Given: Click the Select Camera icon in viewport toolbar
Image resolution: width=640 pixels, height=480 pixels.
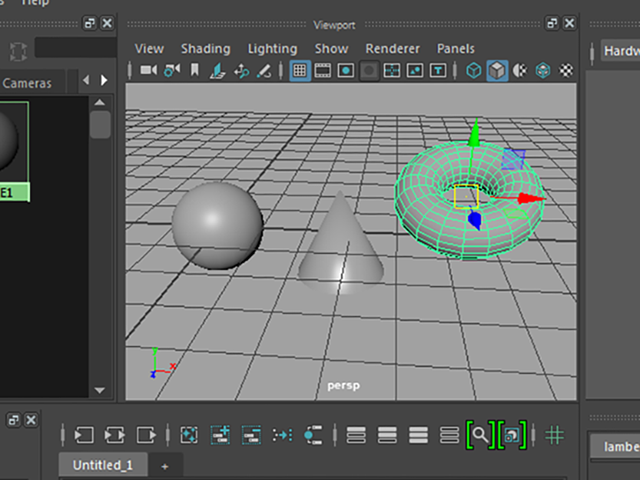Looking at the screenshot, I should pyautogui.click(x=149, y=70).
